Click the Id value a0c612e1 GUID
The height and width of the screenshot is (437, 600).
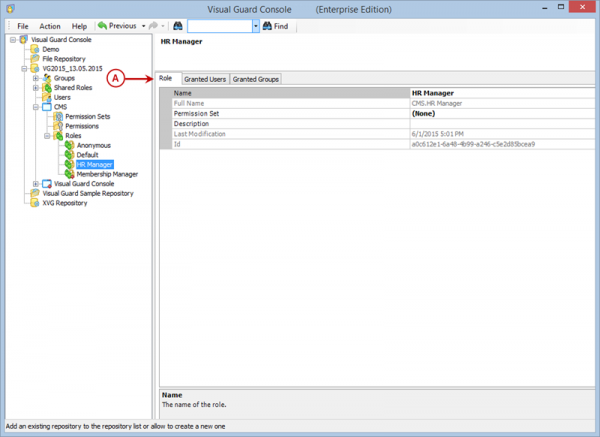(473, 144)
